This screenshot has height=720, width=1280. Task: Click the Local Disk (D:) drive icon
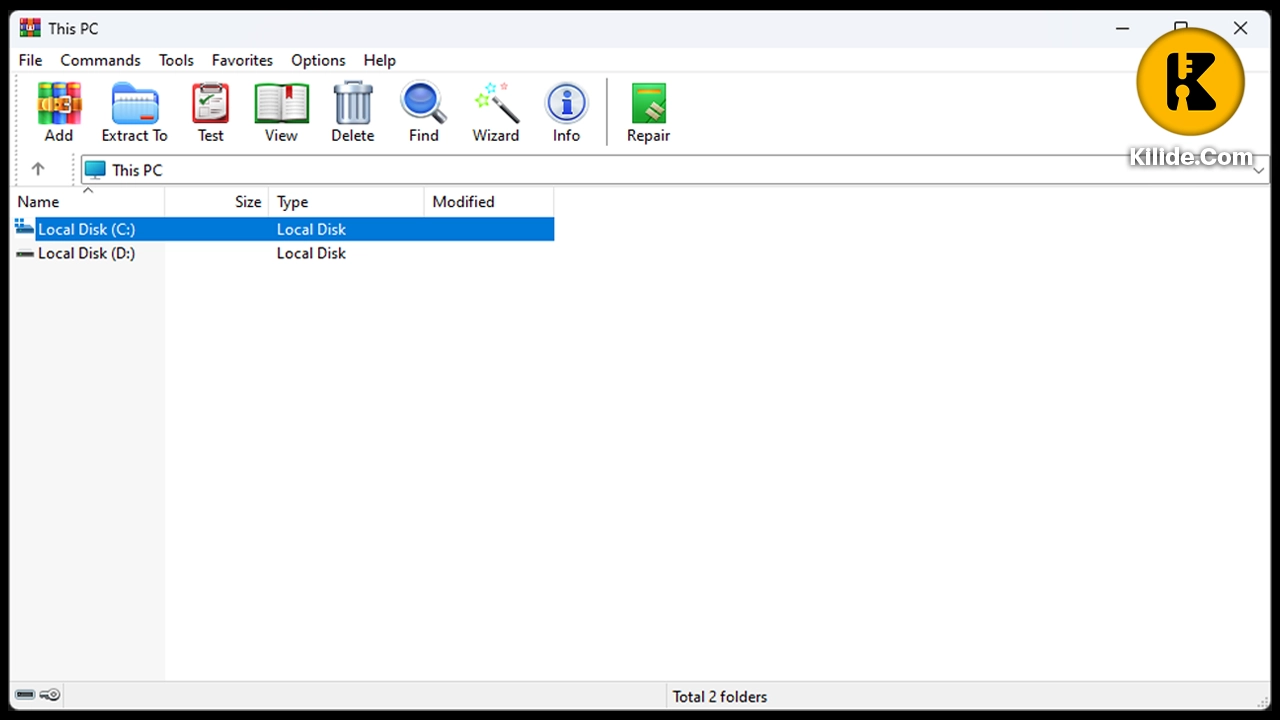coord(25,253)
